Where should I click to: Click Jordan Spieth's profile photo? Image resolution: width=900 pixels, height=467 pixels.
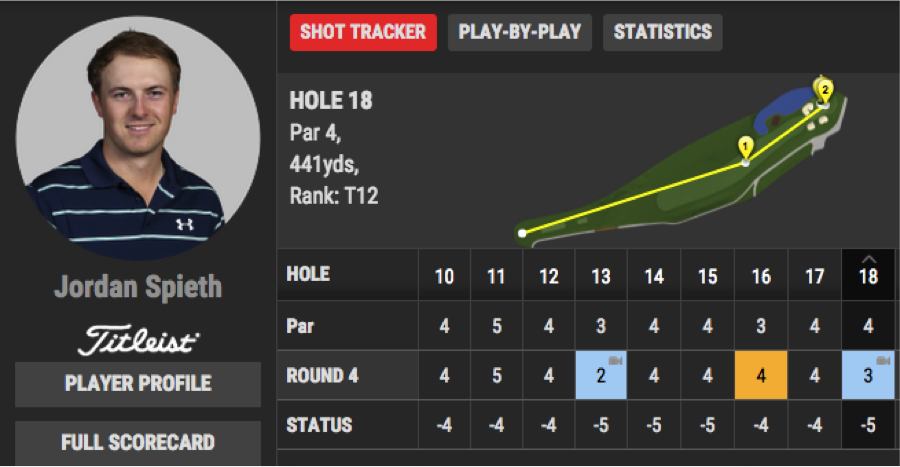(x=138, y=138)
